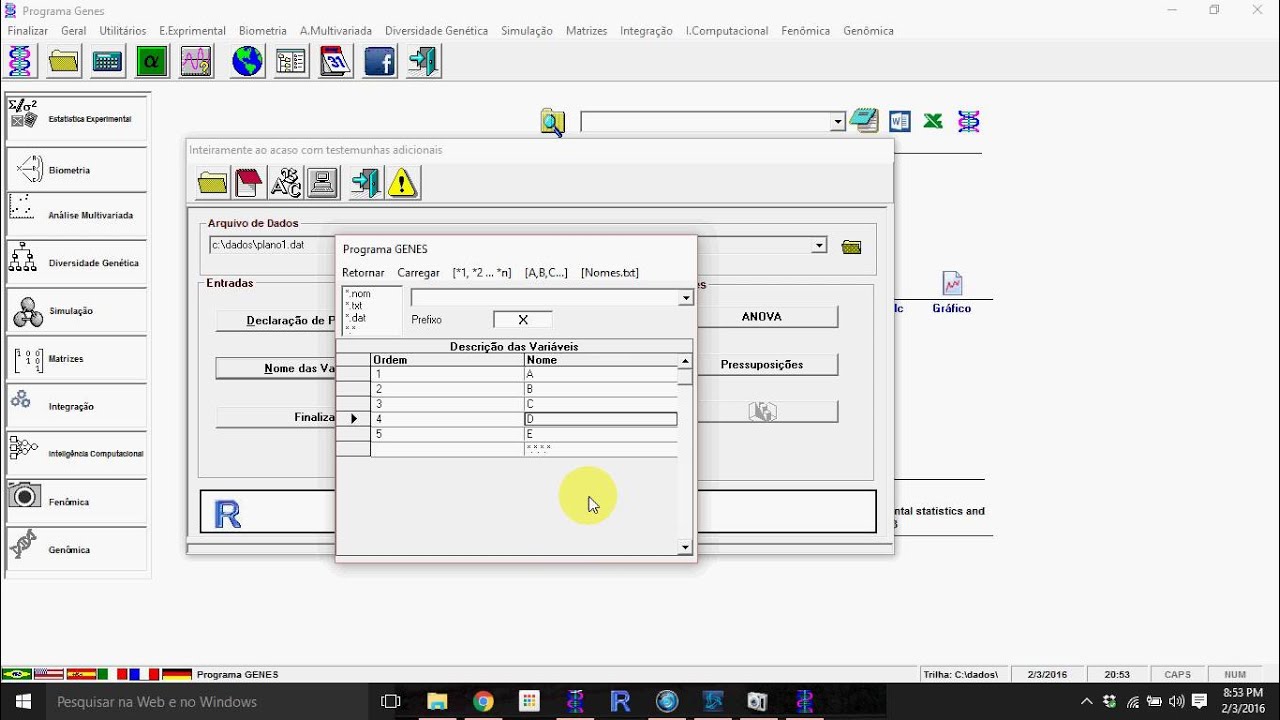The image size is (1280, 720).
Task: Open Estatística Experimental sidebar module
Action: click(77, 119)
